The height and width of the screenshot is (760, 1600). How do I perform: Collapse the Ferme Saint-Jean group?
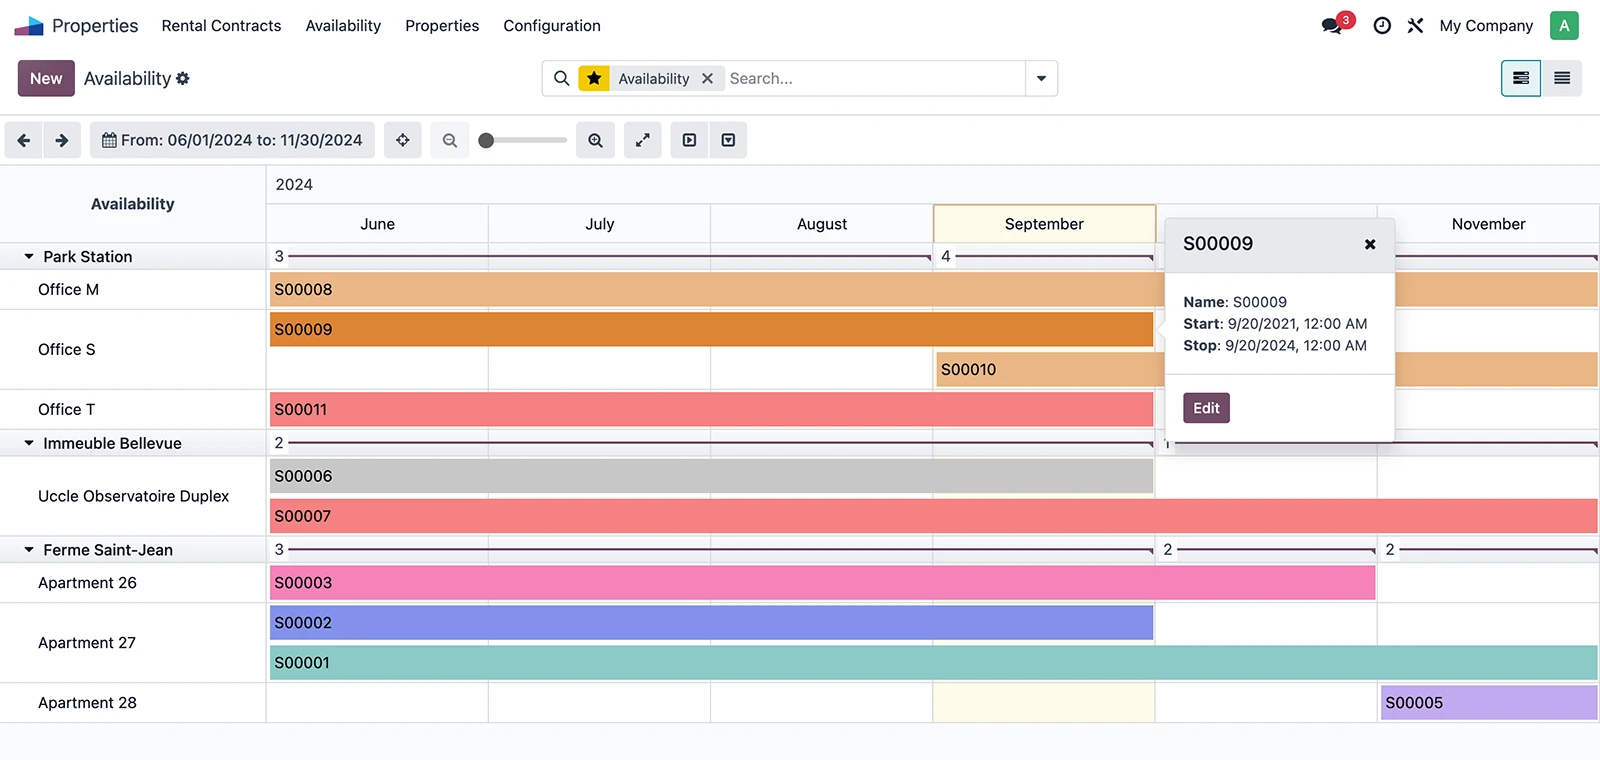pyautogui.click(x=29, y=550)
